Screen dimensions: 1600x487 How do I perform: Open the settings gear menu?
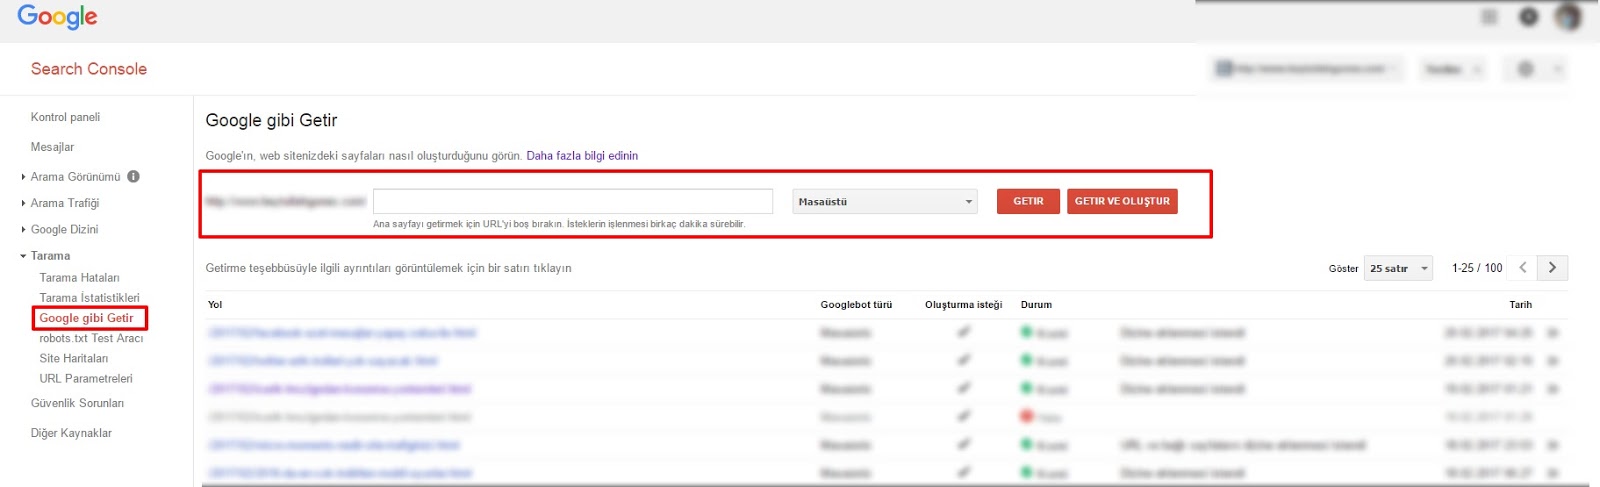pos(1537,69)
